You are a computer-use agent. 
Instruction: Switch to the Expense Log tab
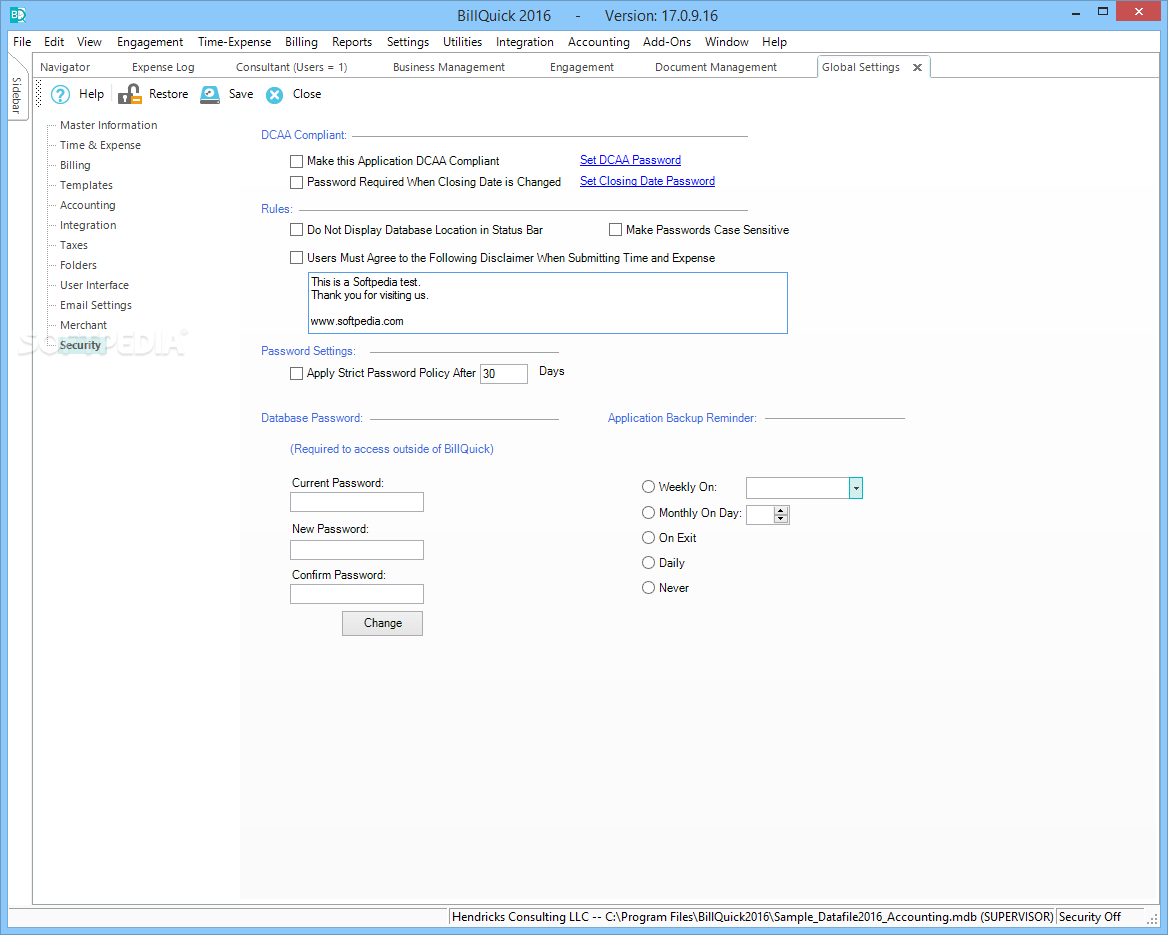coord(163,67)
